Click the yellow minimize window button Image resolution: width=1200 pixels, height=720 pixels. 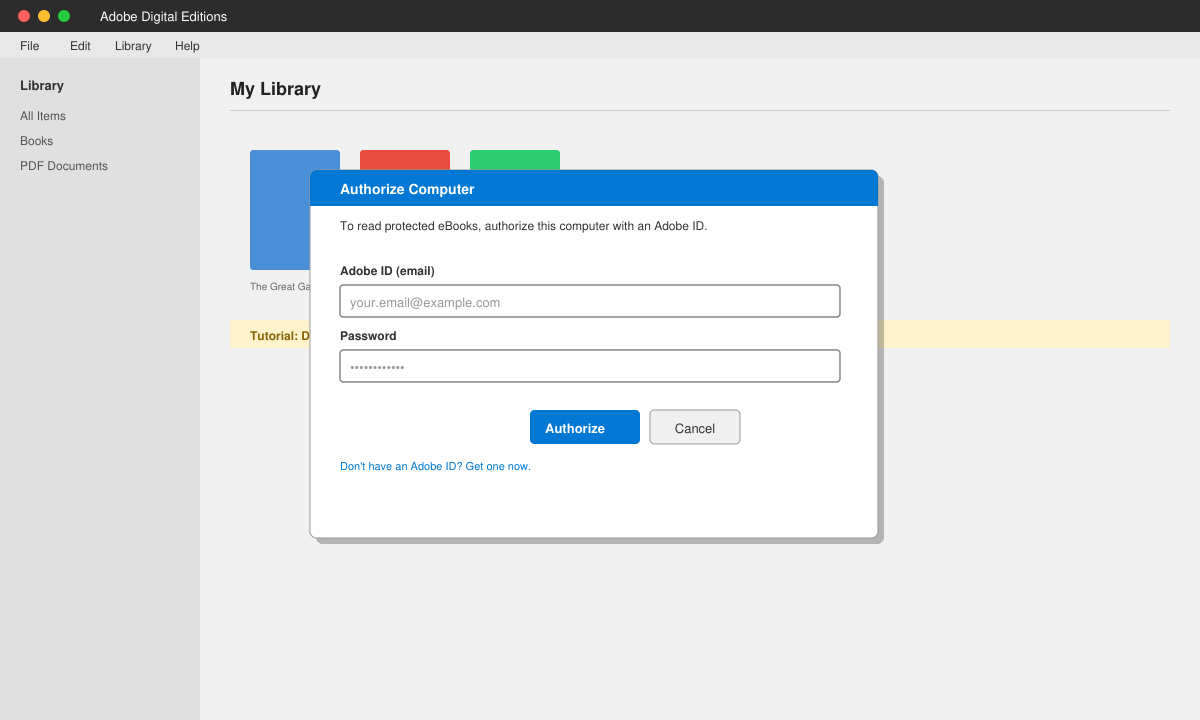pyautogui.click(x=44, y=16)
